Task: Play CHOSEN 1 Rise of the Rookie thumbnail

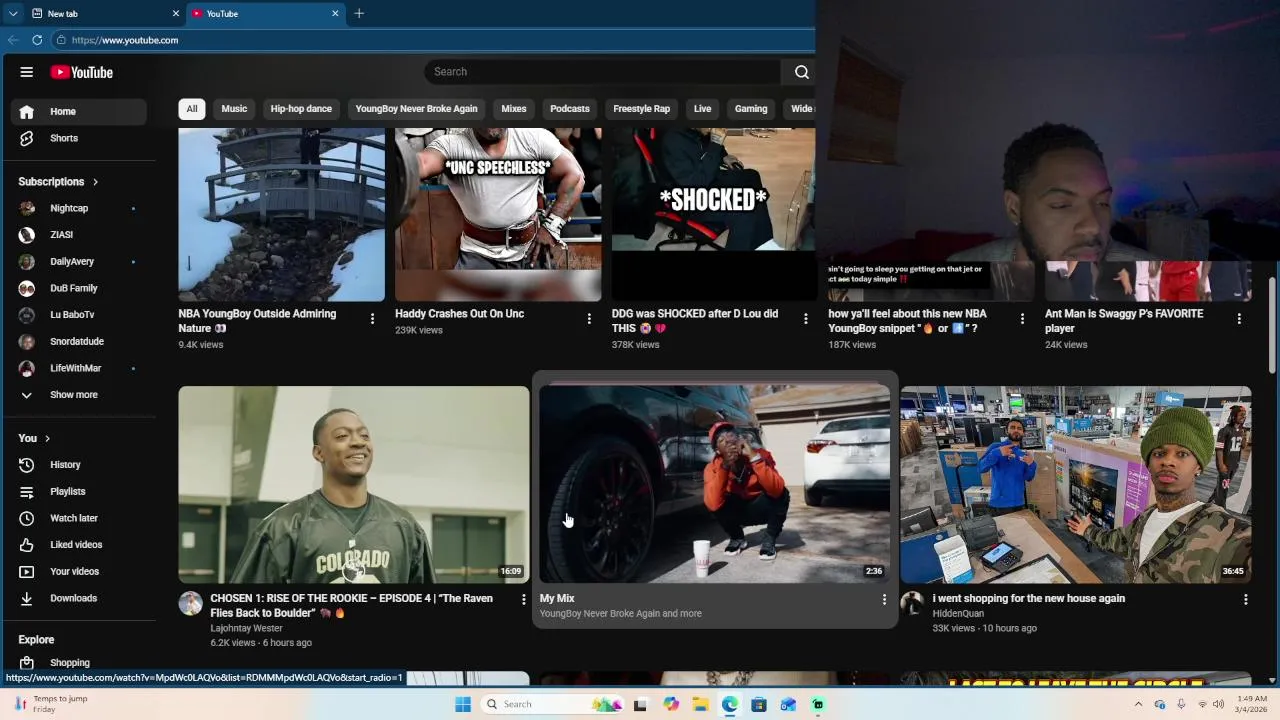Action: tap(353, 484)
